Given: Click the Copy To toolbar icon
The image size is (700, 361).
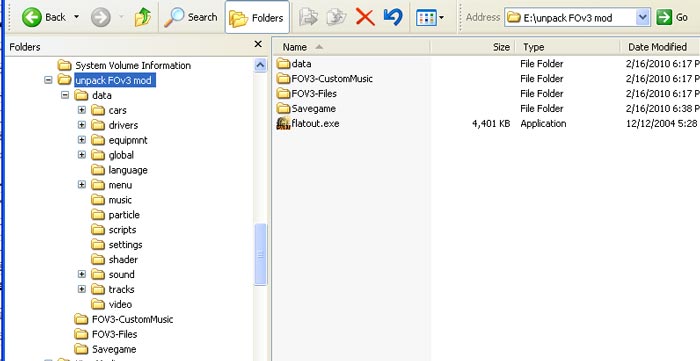Looking at the screenshot, I should click(336, 17).
